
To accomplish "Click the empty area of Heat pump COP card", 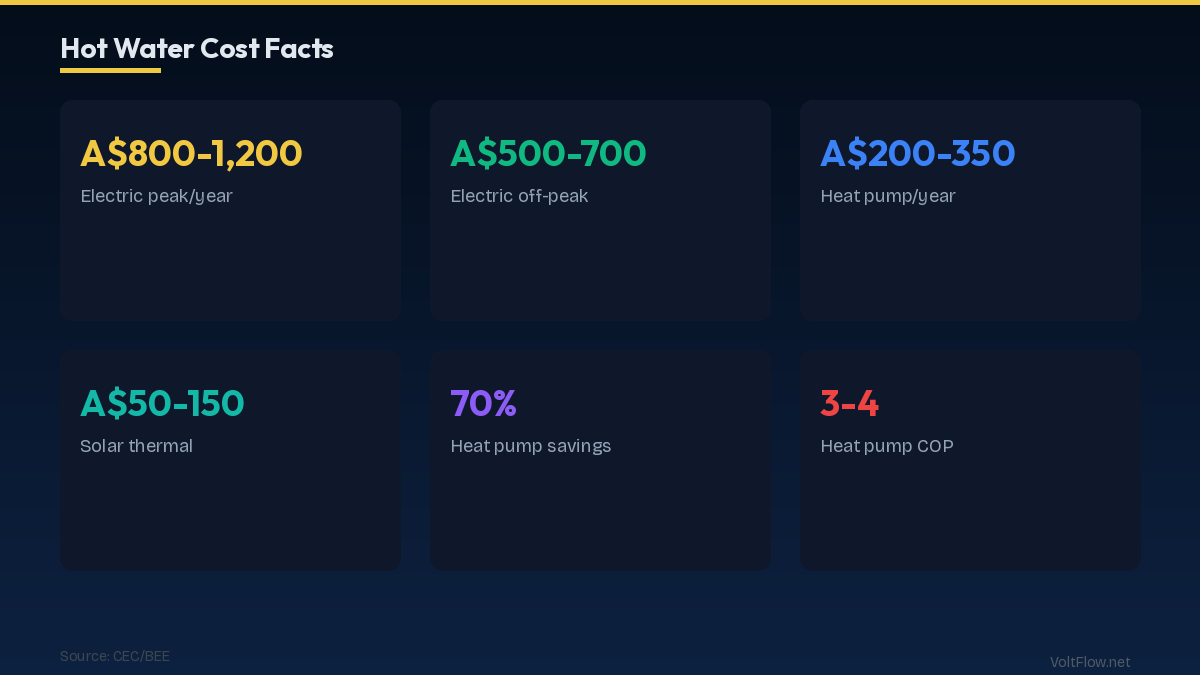I will pos(970,515).
